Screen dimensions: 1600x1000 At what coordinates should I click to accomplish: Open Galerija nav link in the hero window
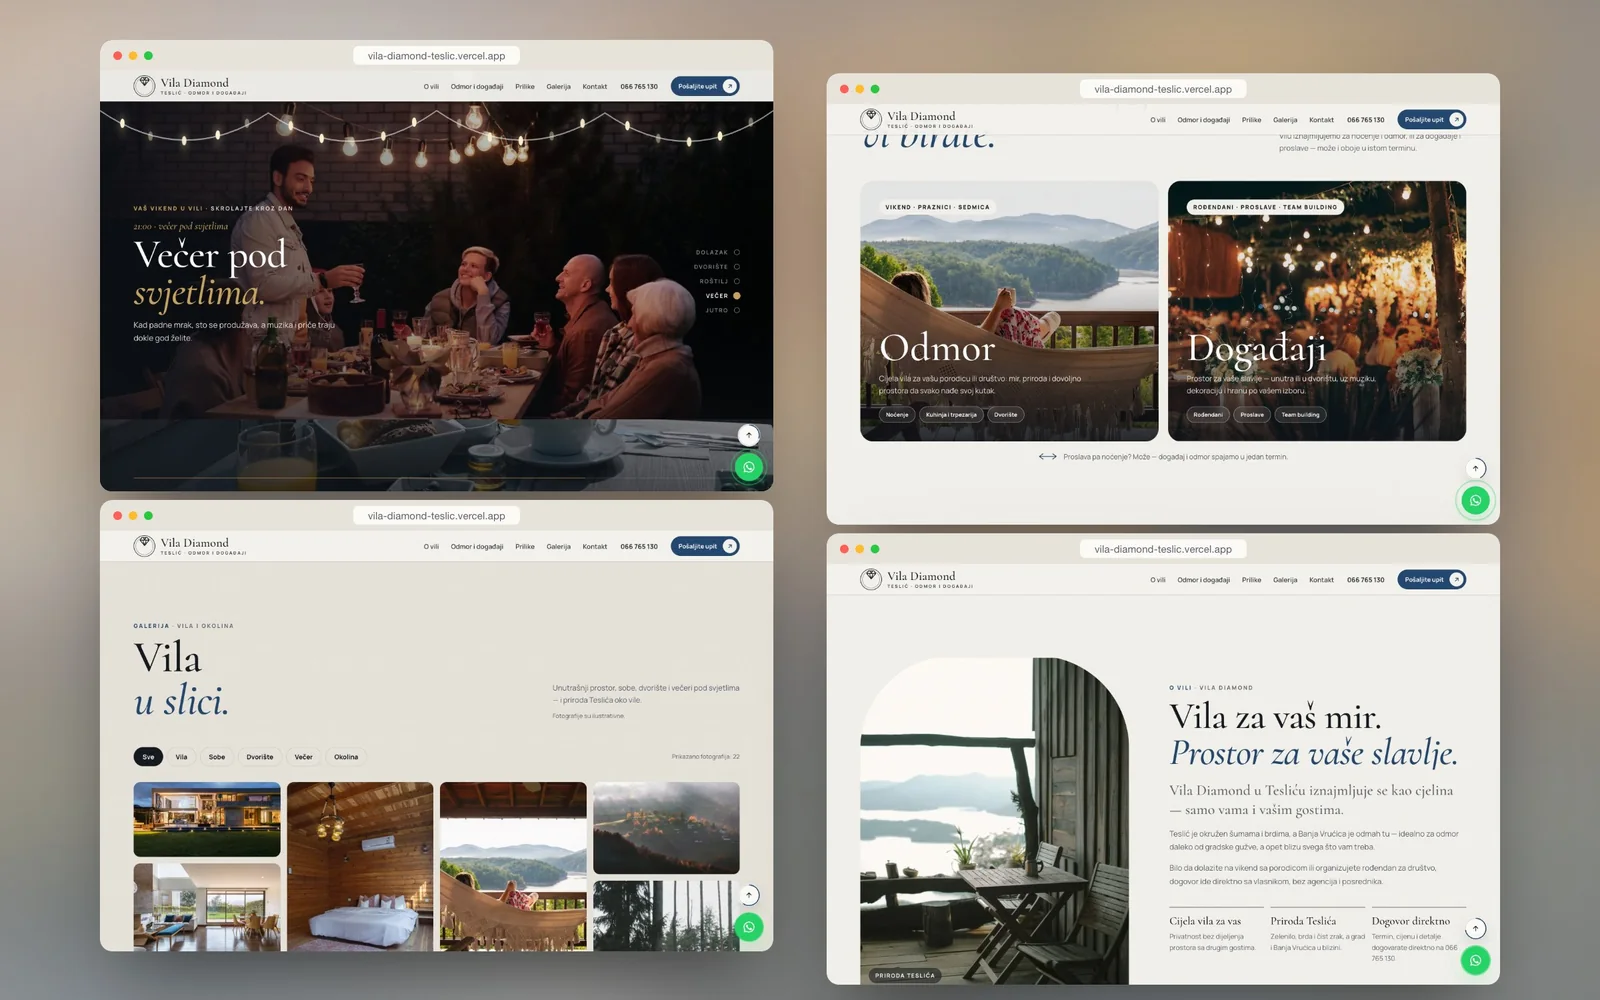pos(558,87)
